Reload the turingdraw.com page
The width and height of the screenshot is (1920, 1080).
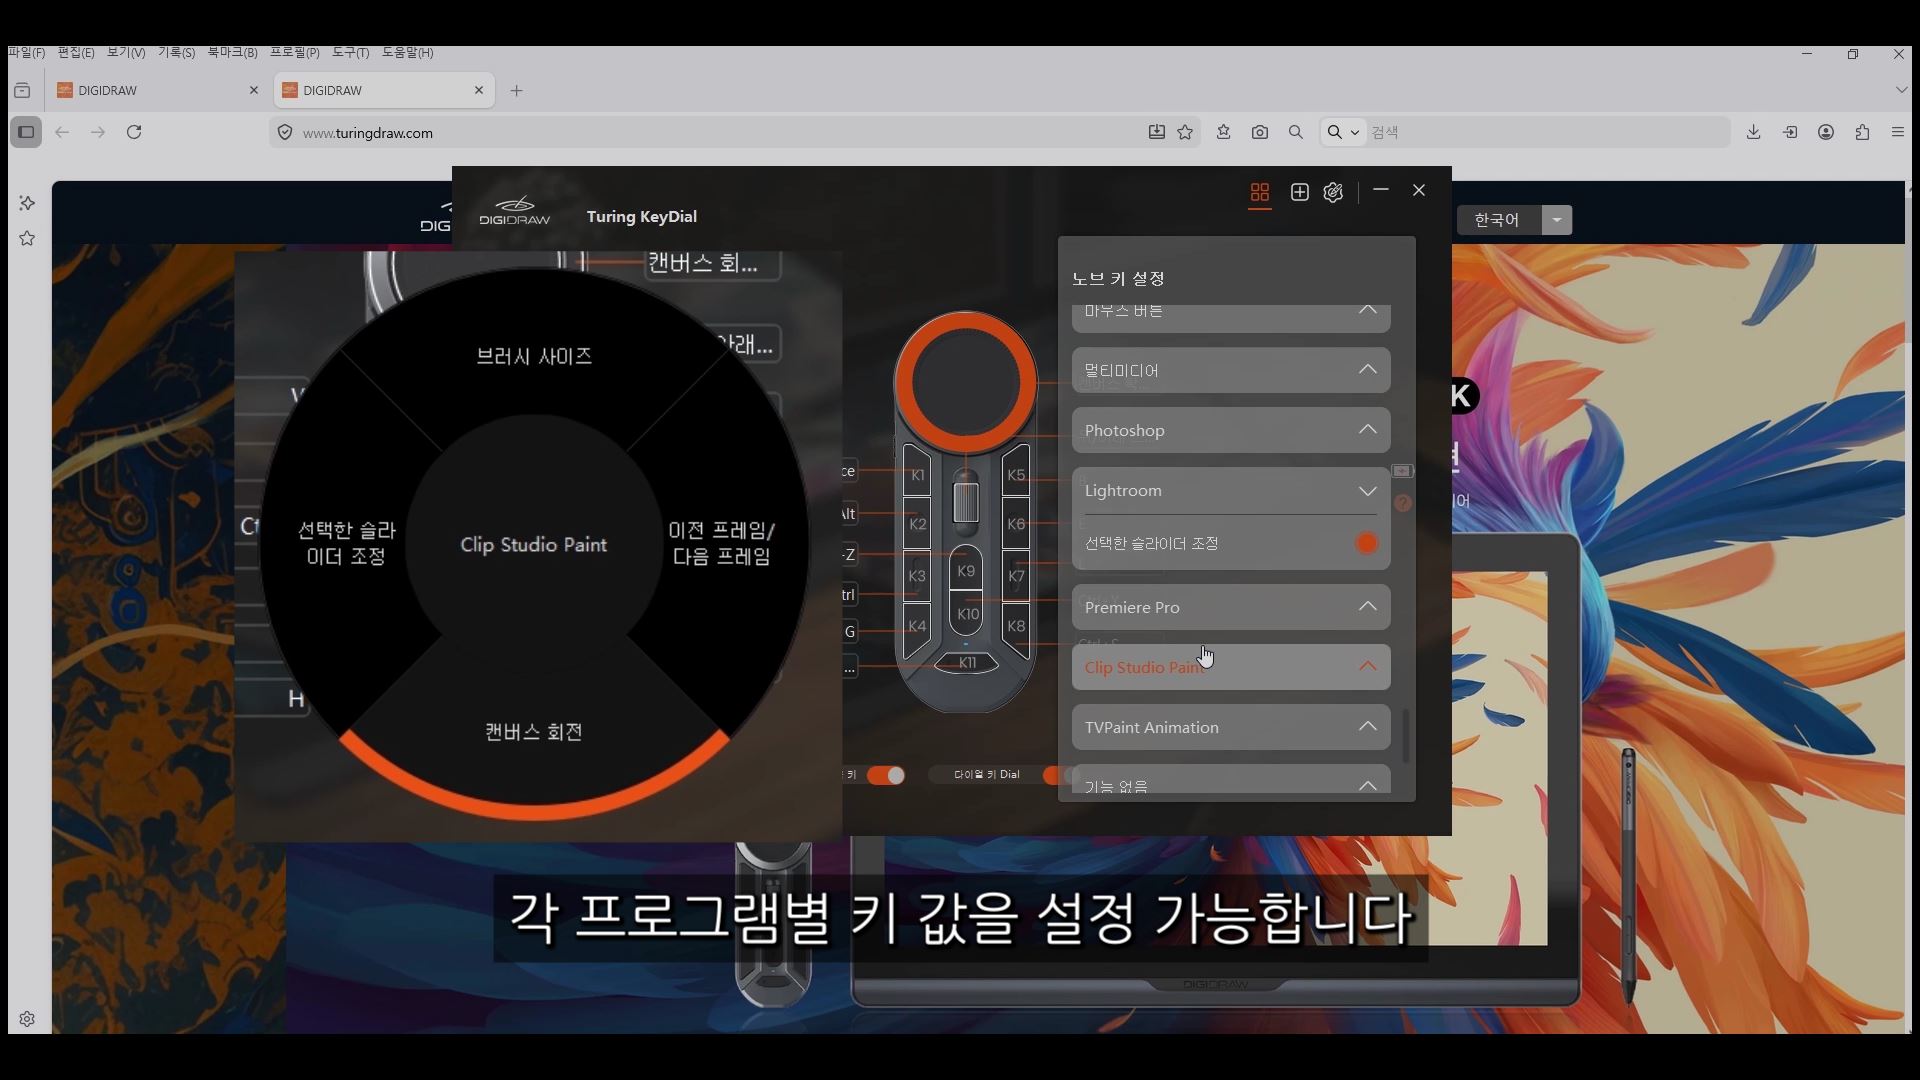pyautogui.click(x=134, y=132)
